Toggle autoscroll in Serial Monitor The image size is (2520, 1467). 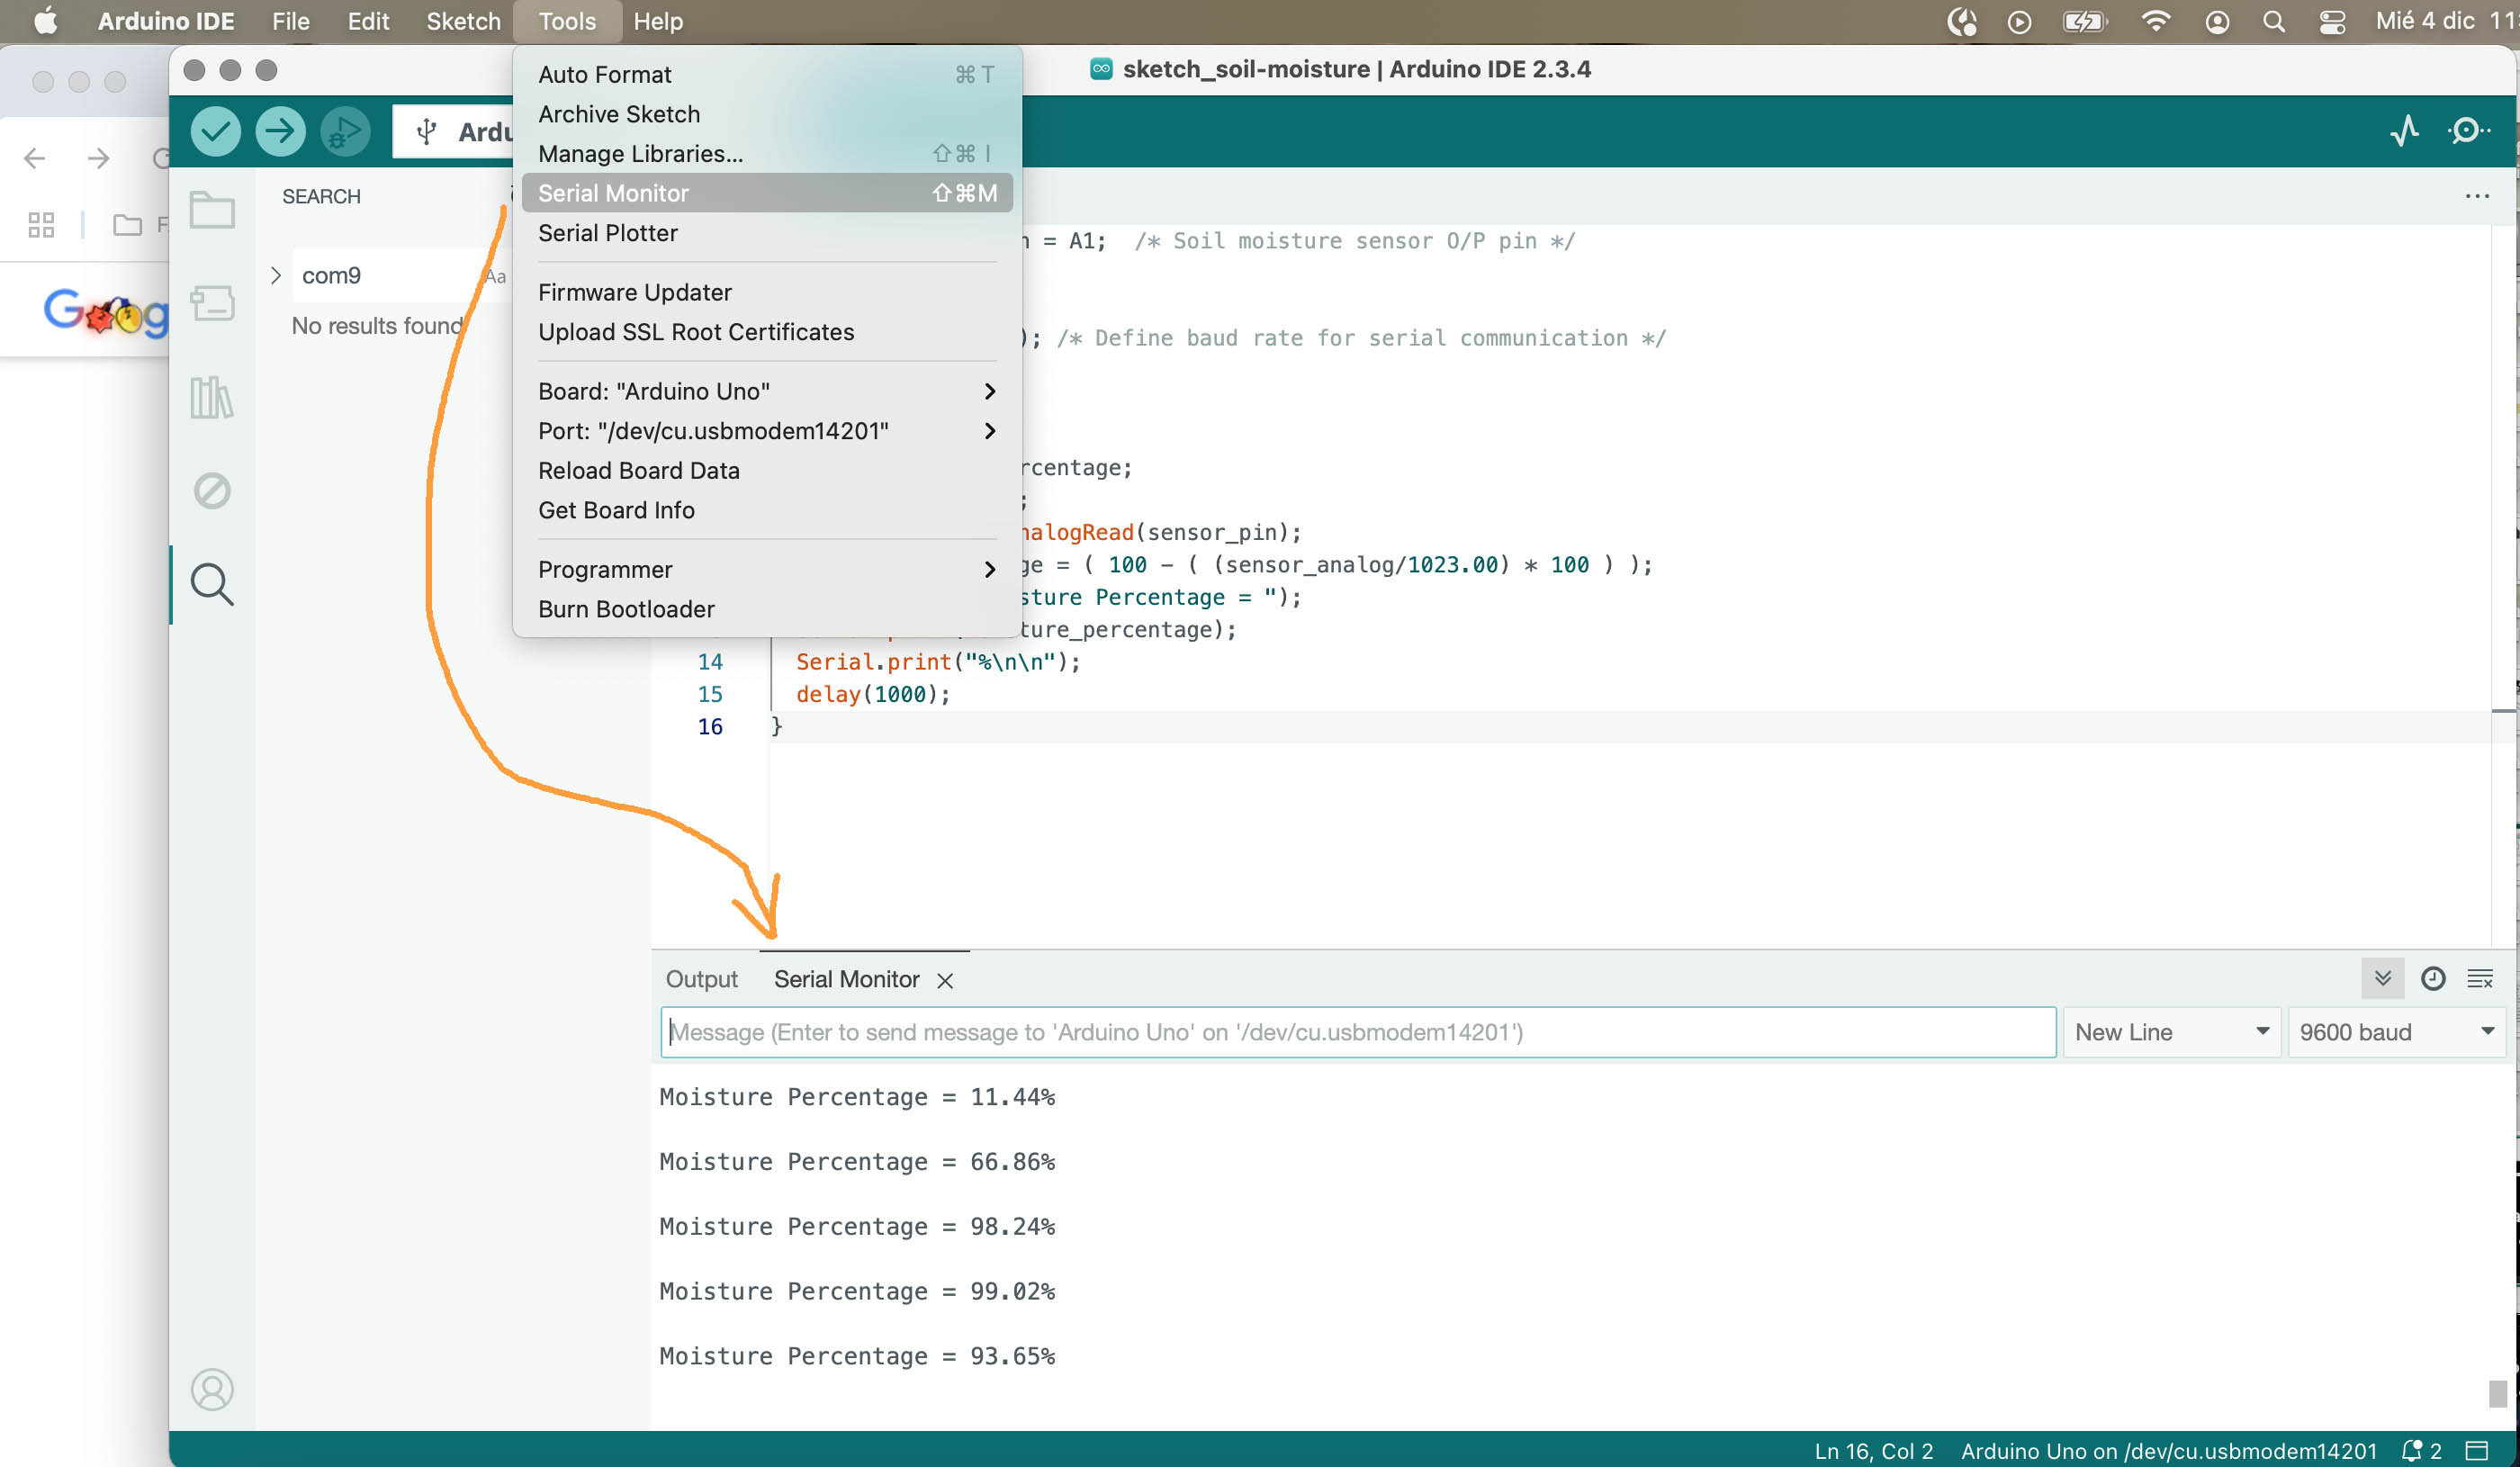(x=2382, y=979)
